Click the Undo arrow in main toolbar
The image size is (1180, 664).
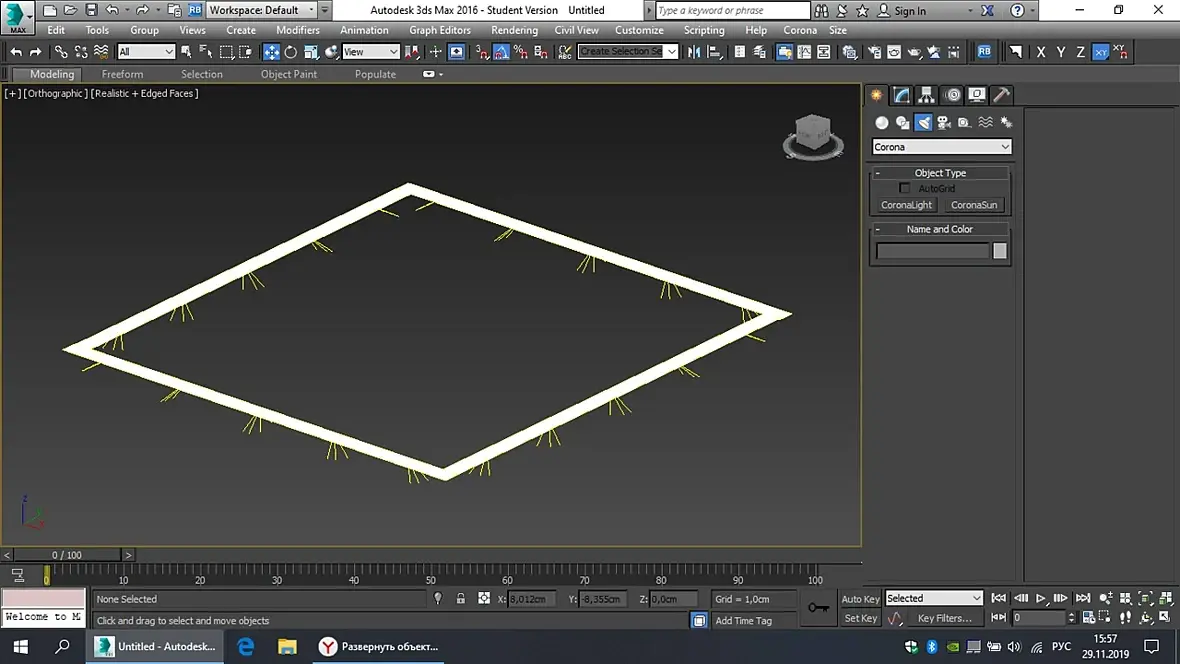coord(16,52)
